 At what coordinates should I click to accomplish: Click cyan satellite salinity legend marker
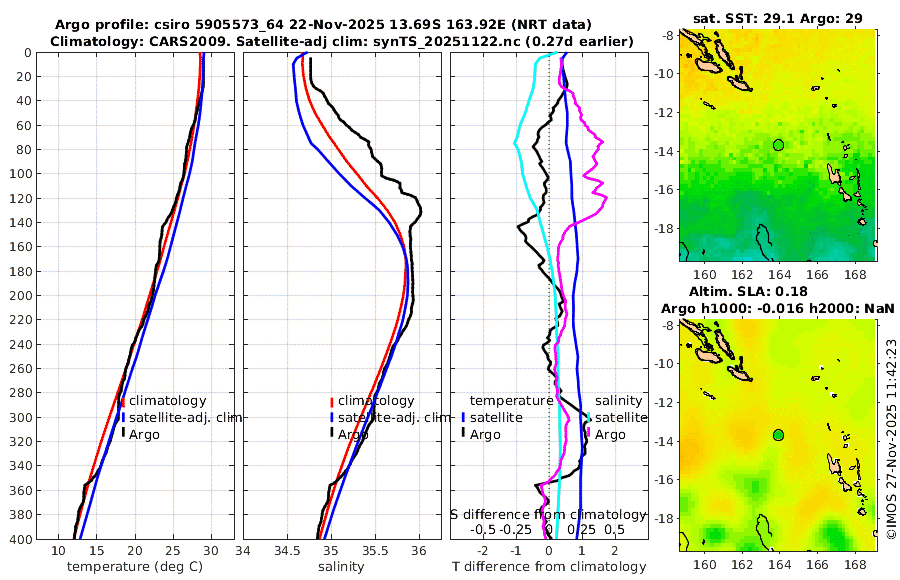coord(588,416)
